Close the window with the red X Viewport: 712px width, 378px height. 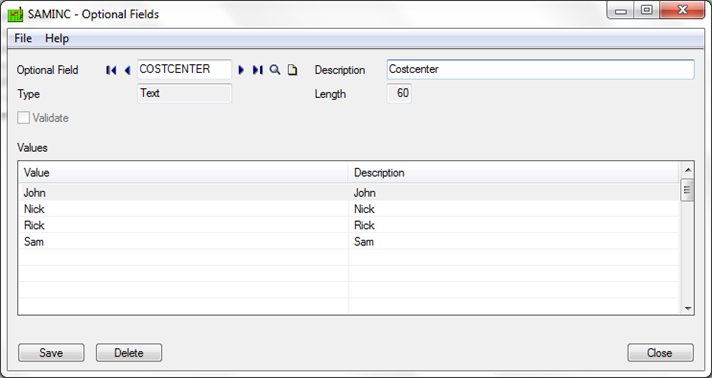click(682, 10)
